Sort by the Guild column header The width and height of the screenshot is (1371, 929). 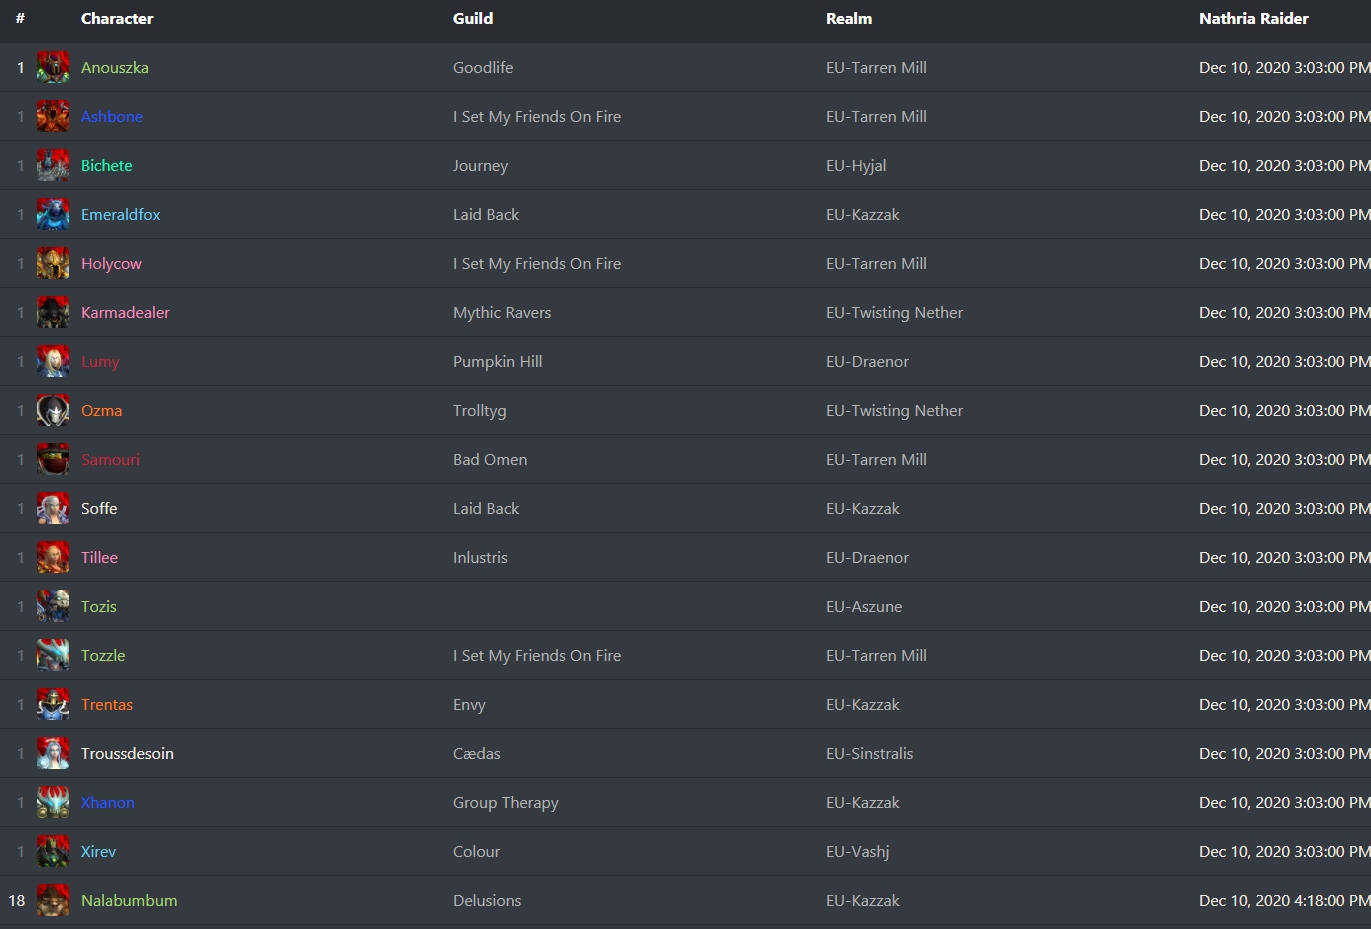pyautogui.click(x=473, y=18)
